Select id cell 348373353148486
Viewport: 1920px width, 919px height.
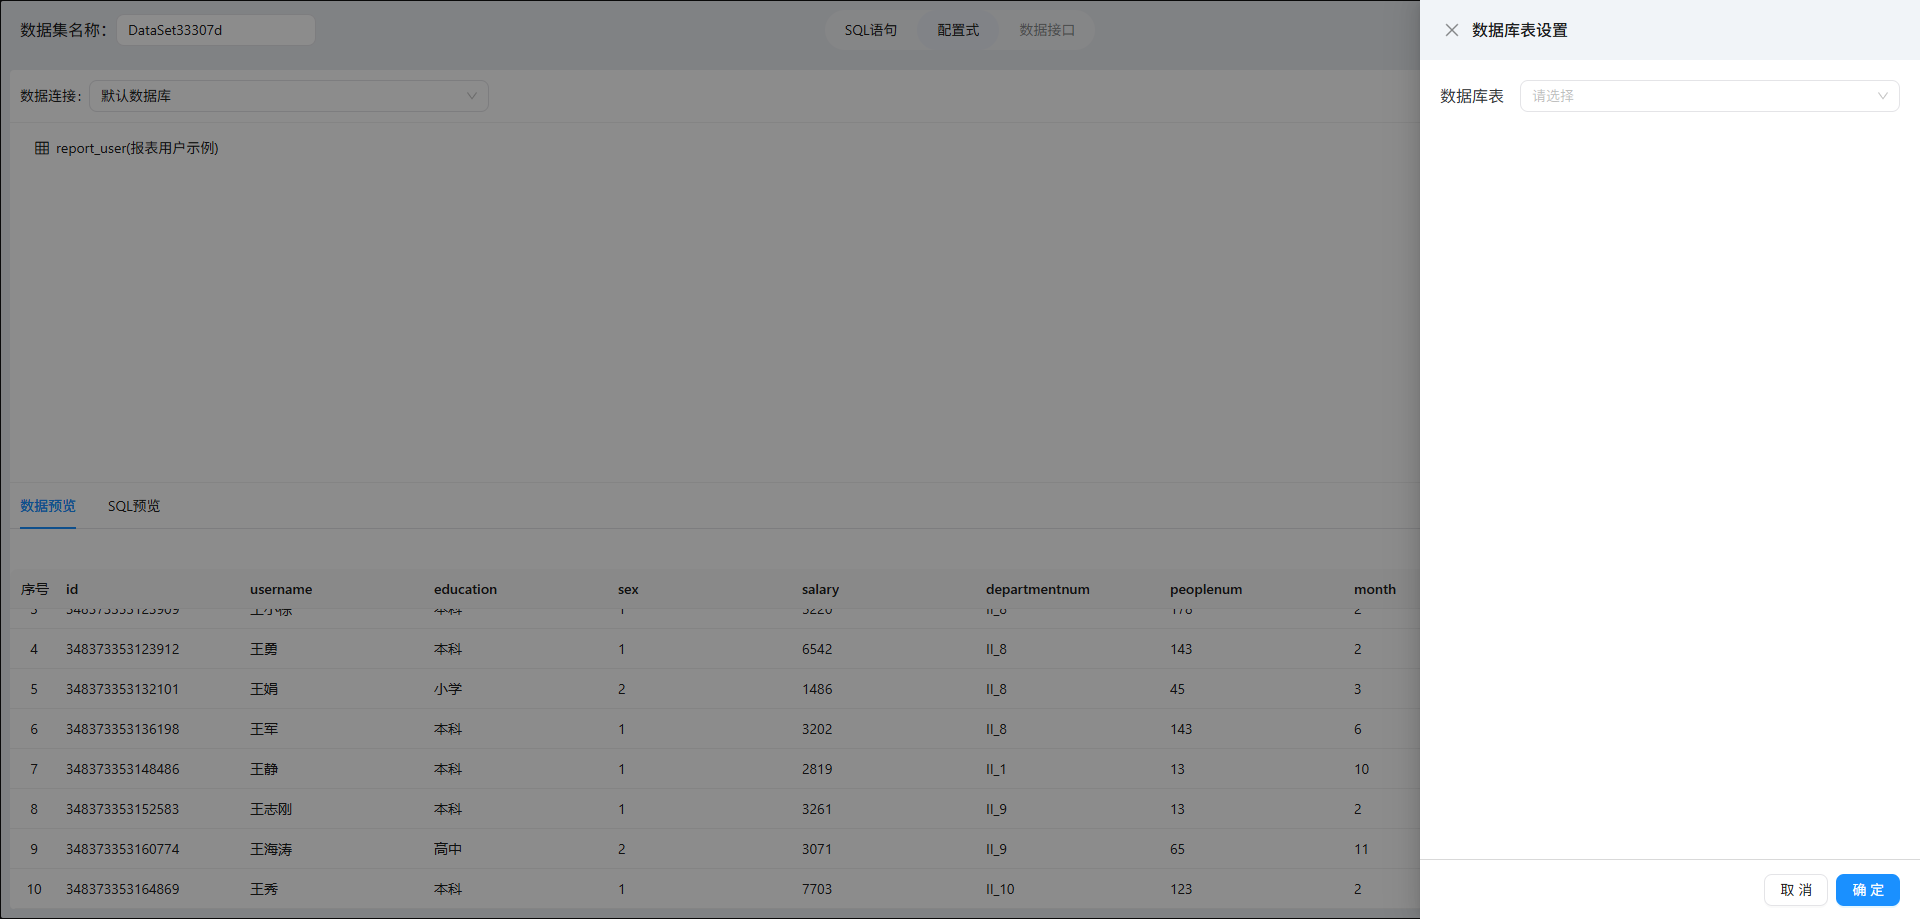point(123,769)
